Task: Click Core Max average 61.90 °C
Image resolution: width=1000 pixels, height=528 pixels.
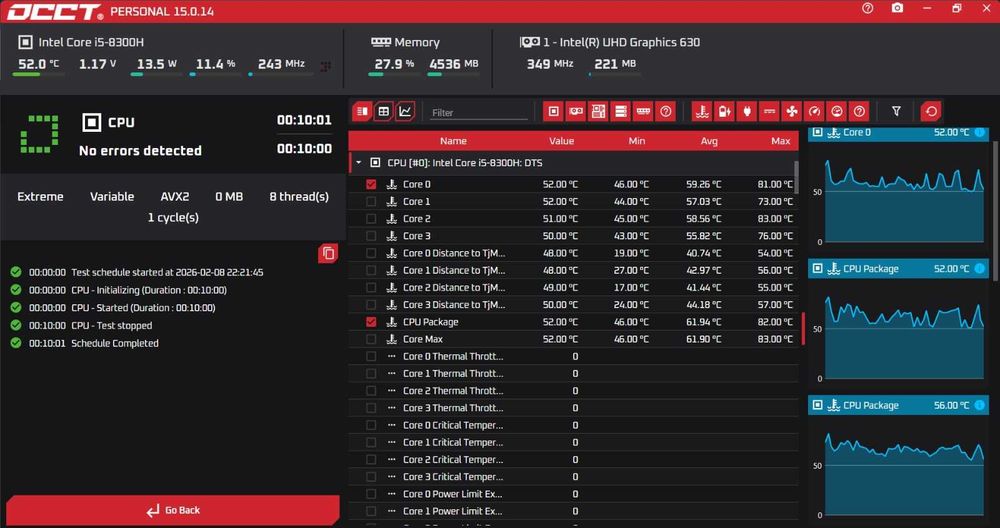Action: pyautogui.click(x=704, y=339)
